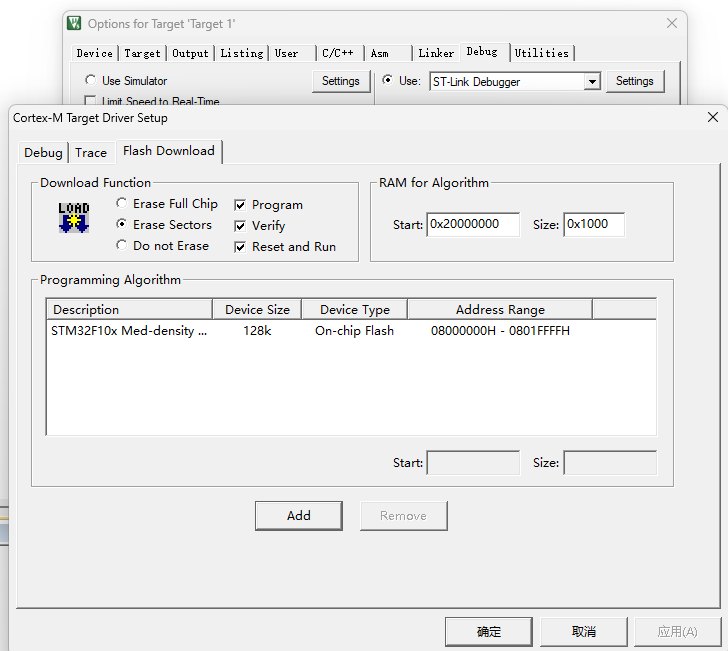Click the On-chip Flash cell
This screenshot has height=651, width=728.
pos(354,331)
